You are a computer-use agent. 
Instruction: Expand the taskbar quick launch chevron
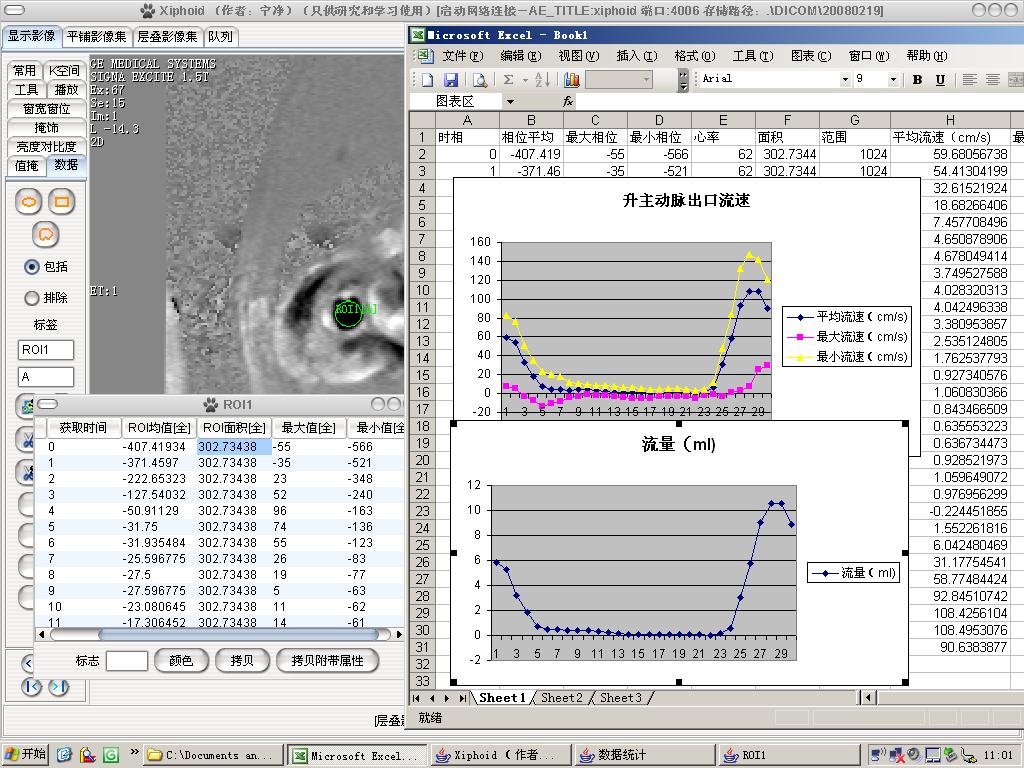pos(134,752)
